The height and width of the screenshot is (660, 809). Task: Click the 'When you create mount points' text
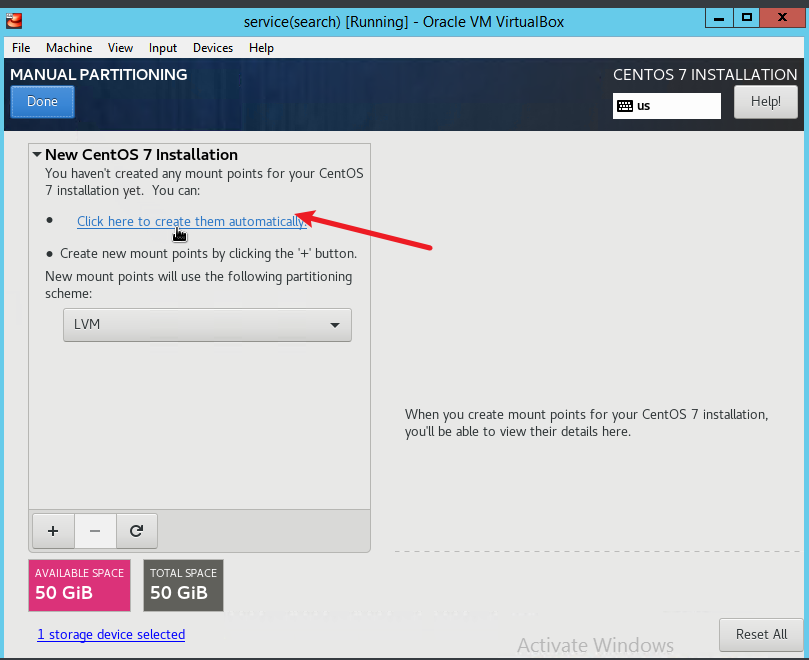click(587, 423)
